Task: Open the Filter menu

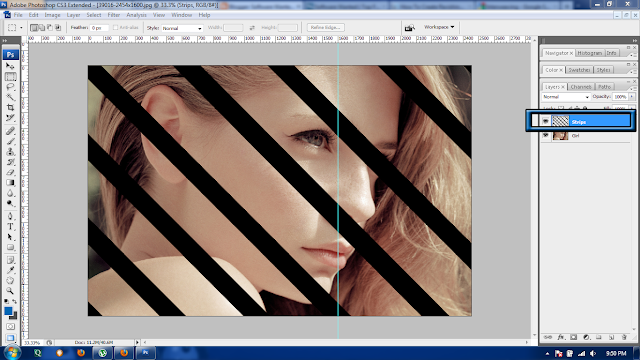Action: 113,15
